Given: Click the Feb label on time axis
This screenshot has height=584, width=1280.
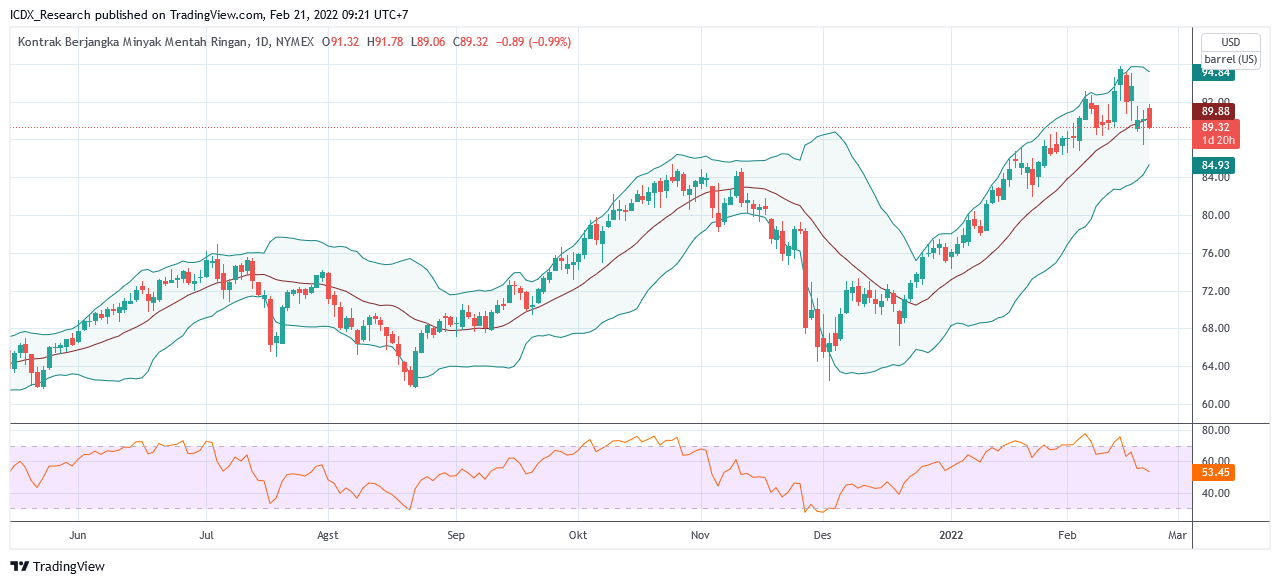Looking at the screenshot, I should 1068,535.
